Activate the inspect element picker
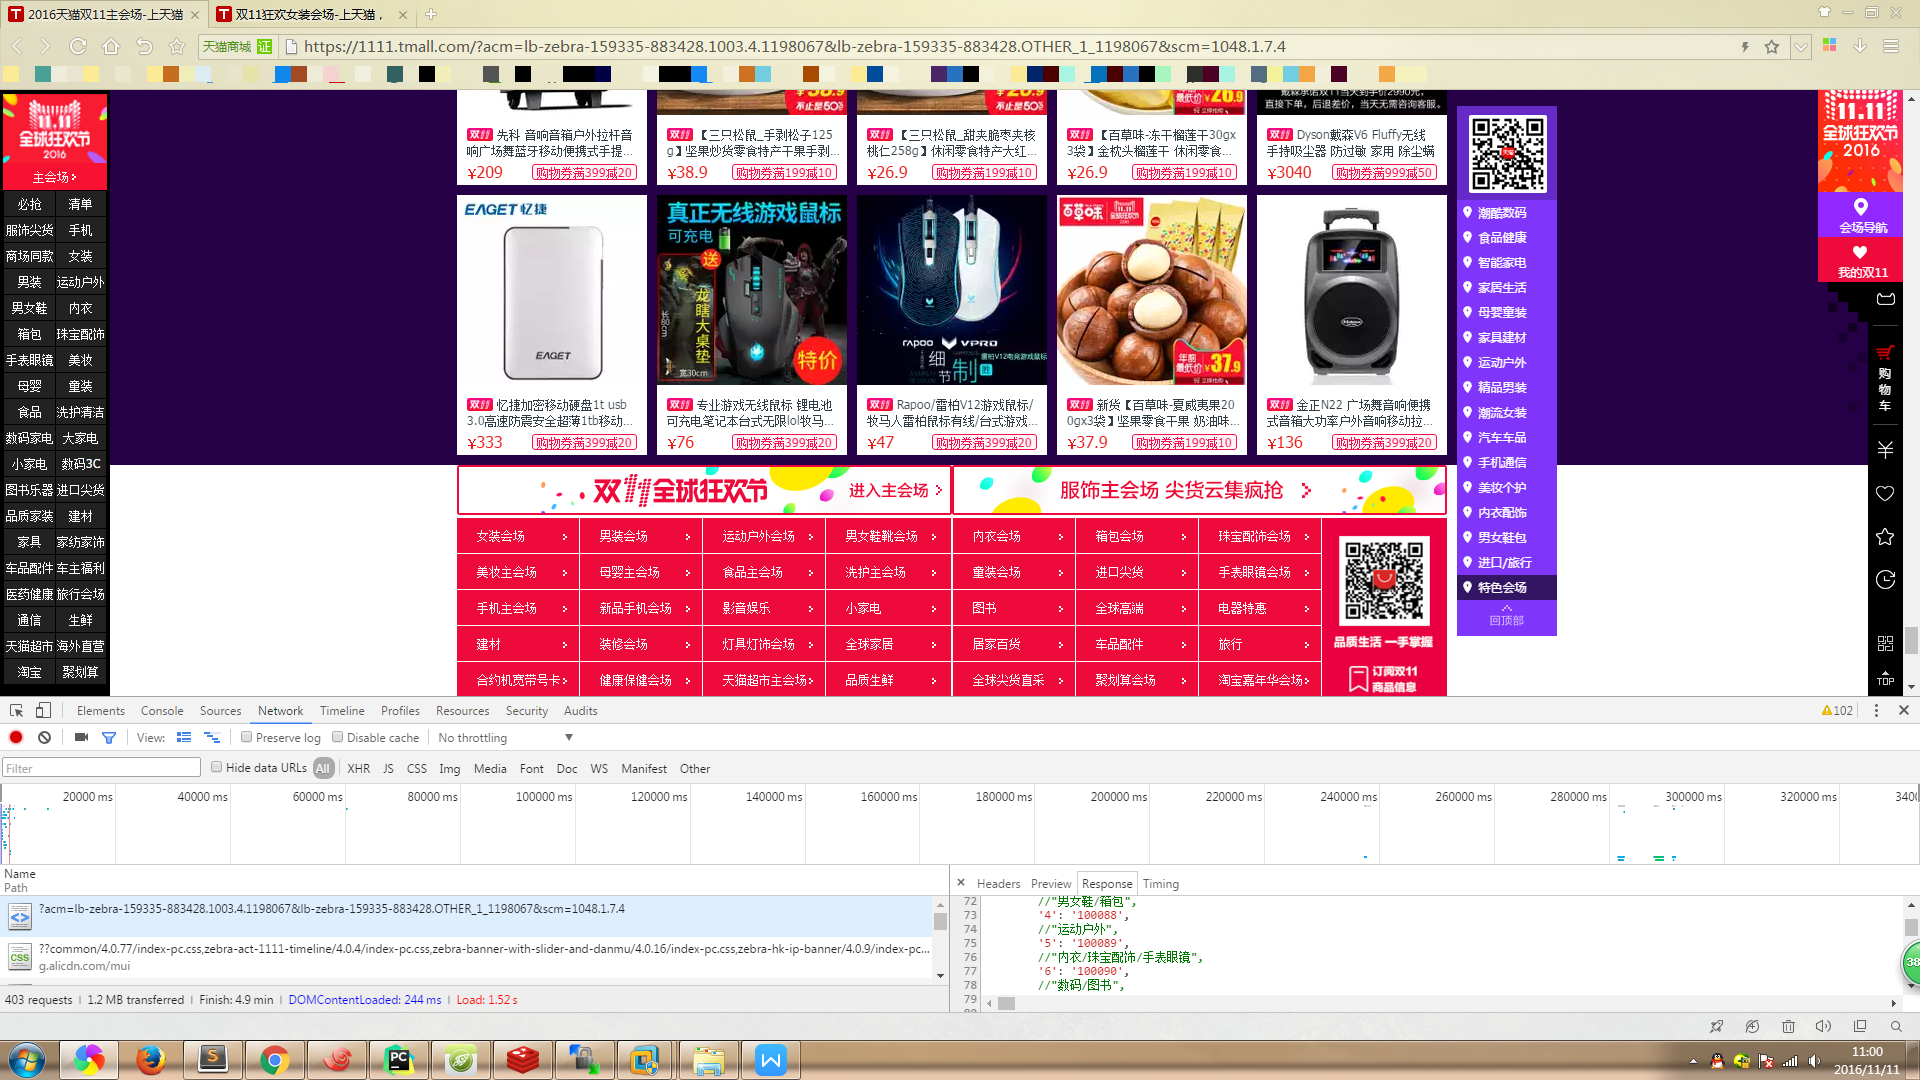This screenshot has width=1920, height=1080. click(17, 711)
